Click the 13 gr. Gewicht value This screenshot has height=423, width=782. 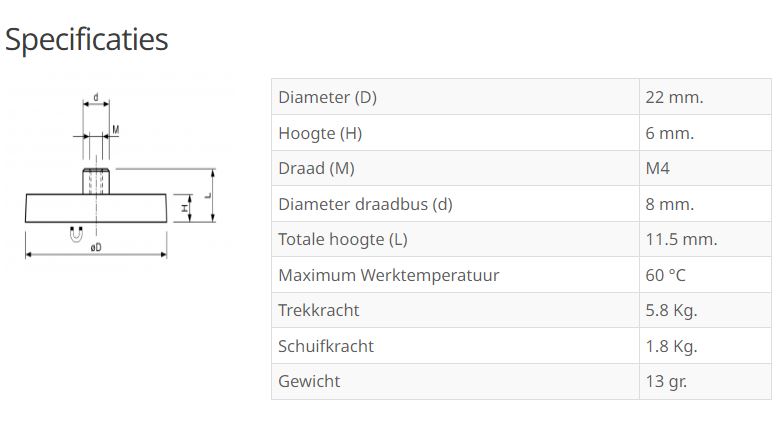(666, 381)
